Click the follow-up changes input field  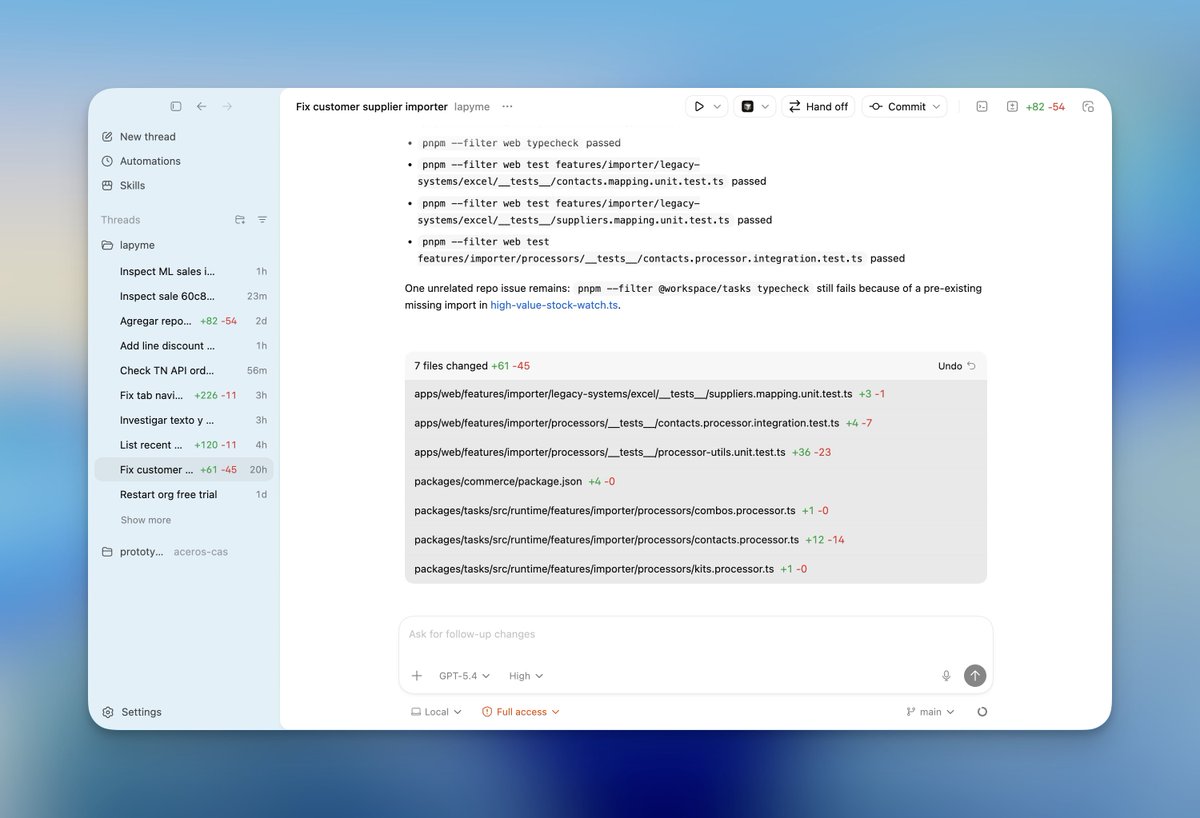coord(695,634)
